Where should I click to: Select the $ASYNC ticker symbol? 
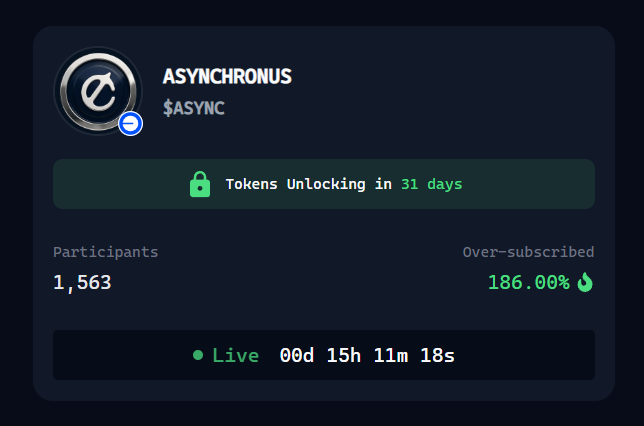pos(194,108)
